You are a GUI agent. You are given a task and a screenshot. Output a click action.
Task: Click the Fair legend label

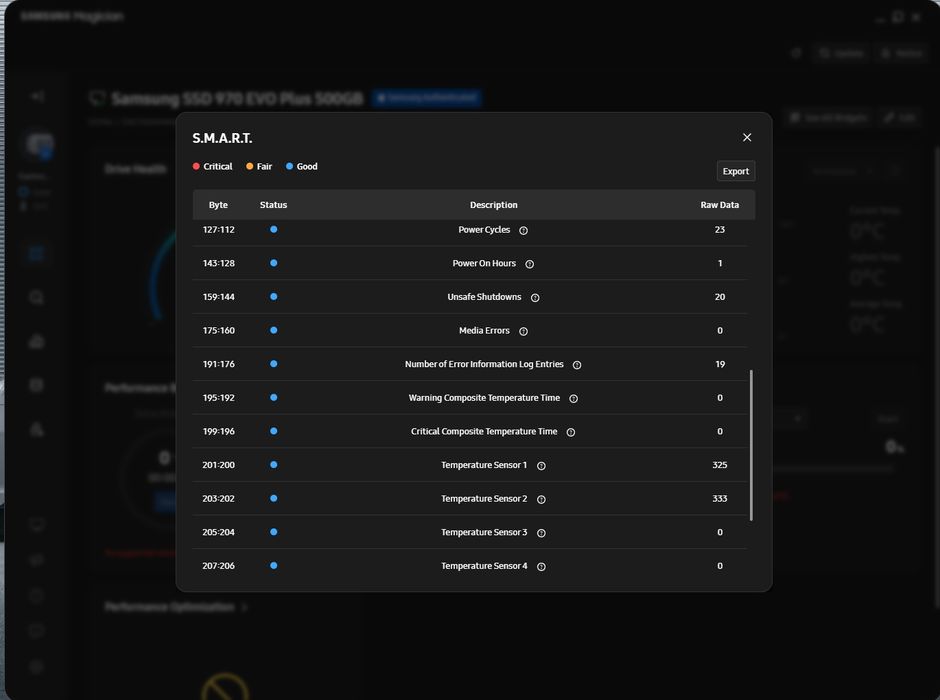coord(264,166)
